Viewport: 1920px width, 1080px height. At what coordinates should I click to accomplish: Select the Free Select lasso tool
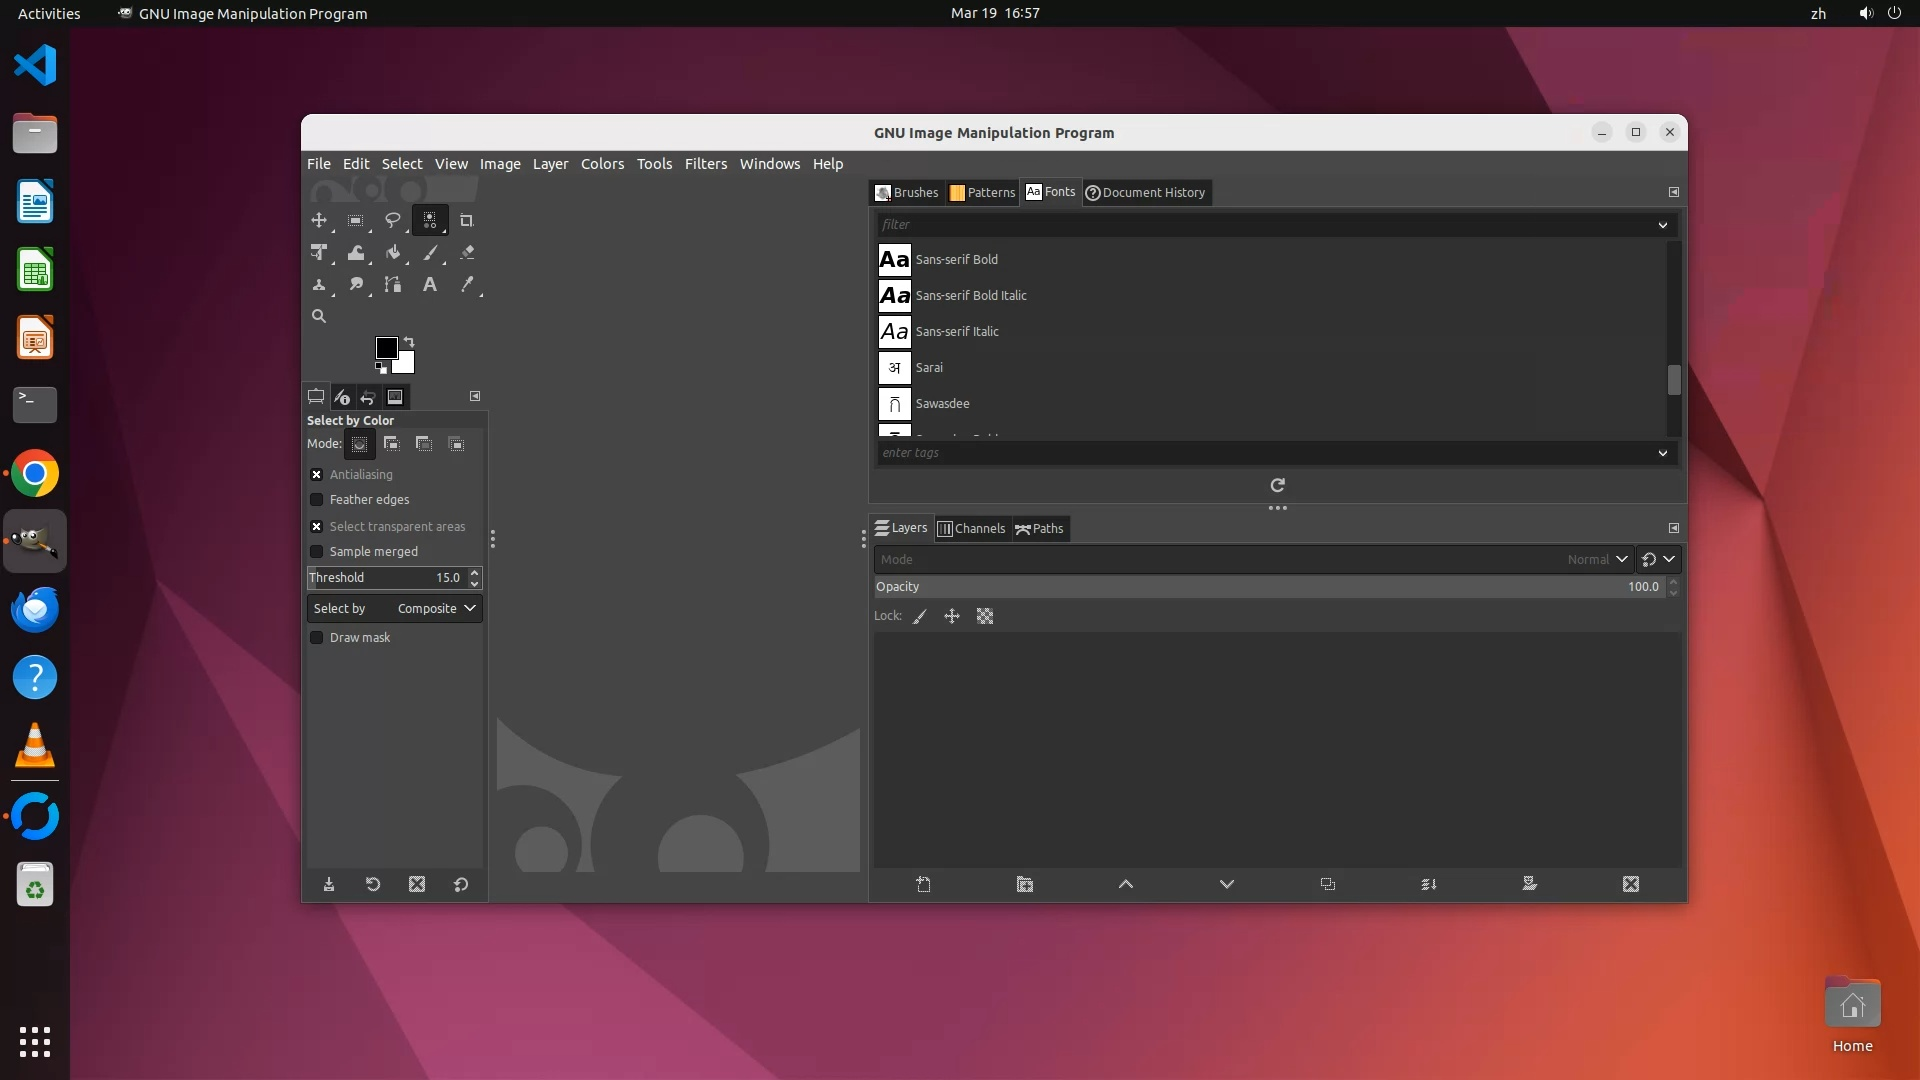(x=392, y=221)
